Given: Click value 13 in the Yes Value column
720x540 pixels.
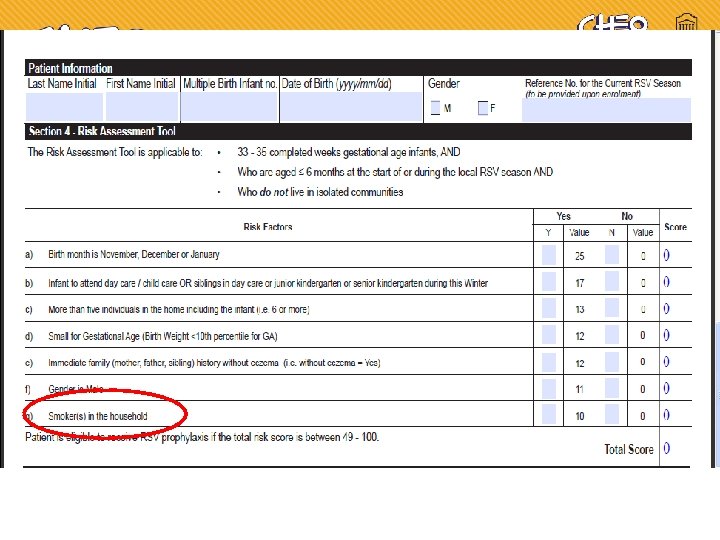Looking at the screenshot, I should click(579, 309).
